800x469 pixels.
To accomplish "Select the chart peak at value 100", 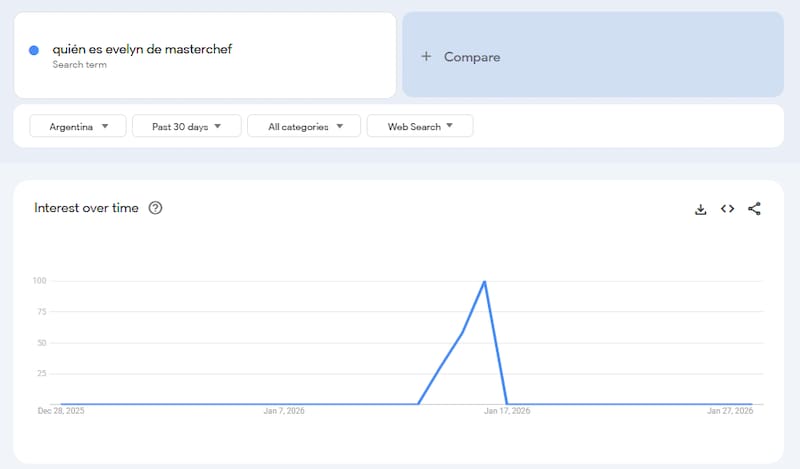I will (485, 281).
